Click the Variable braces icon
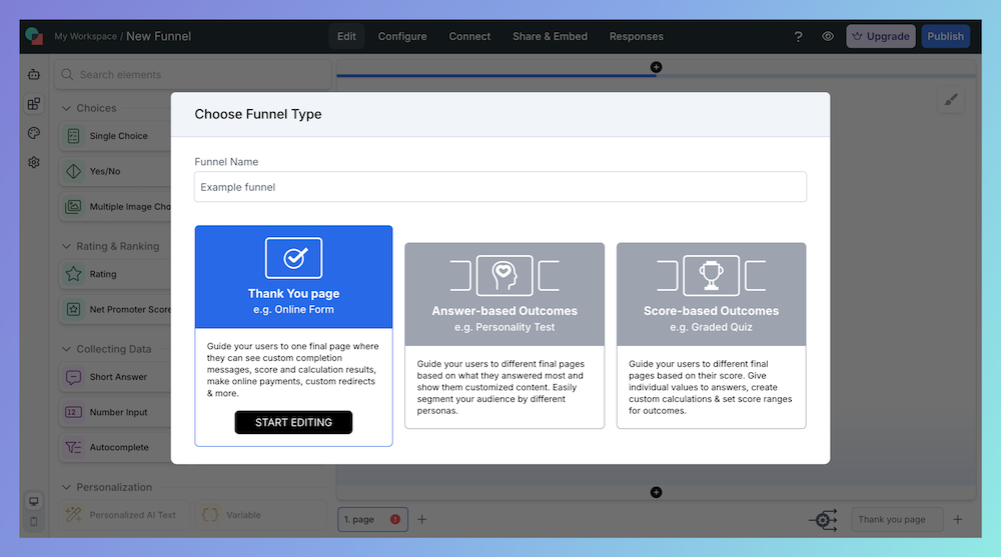This screenshot has width=1001, height=557. pyautogui.click(x=210, y=514)
